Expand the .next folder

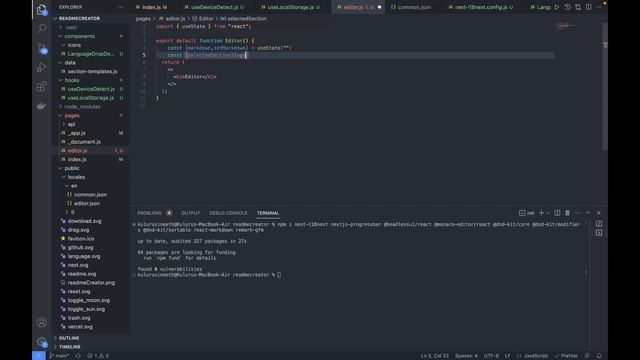click(71, 27)
